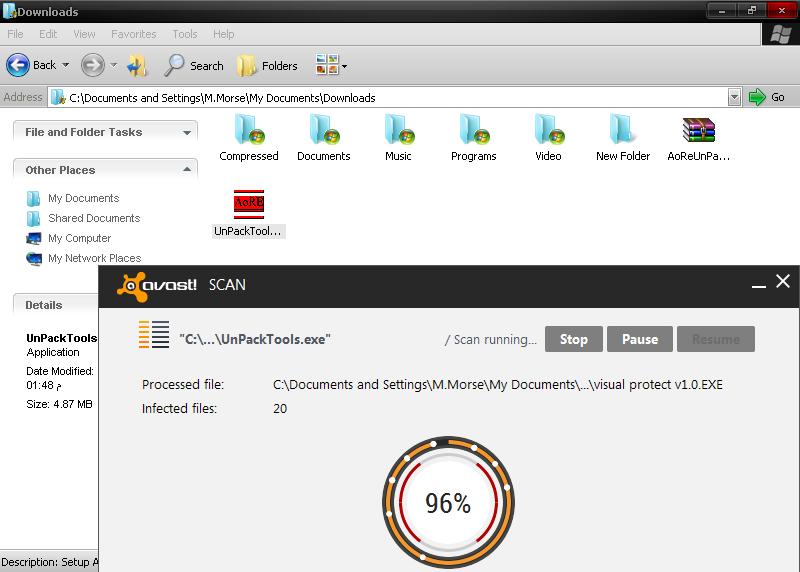The height and width of the screenshot is (572, 800).
Task: Open the Forward history dropdown arrow
Action: pos(113,65)
